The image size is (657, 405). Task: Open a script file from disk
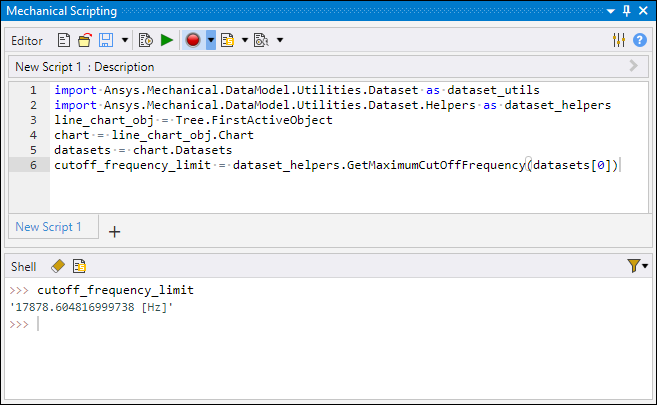coord(84,41)
